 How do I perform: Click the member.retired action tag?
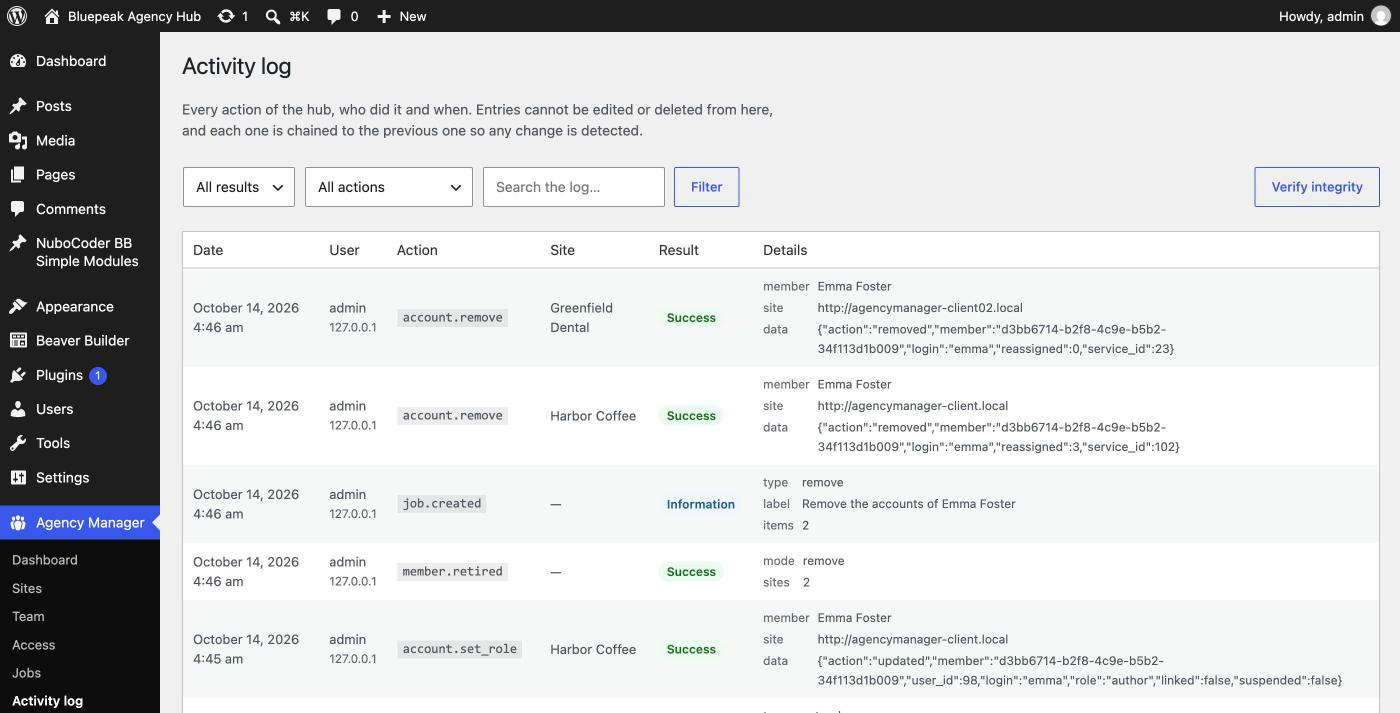pyautogui.click(x=452, y=572)
